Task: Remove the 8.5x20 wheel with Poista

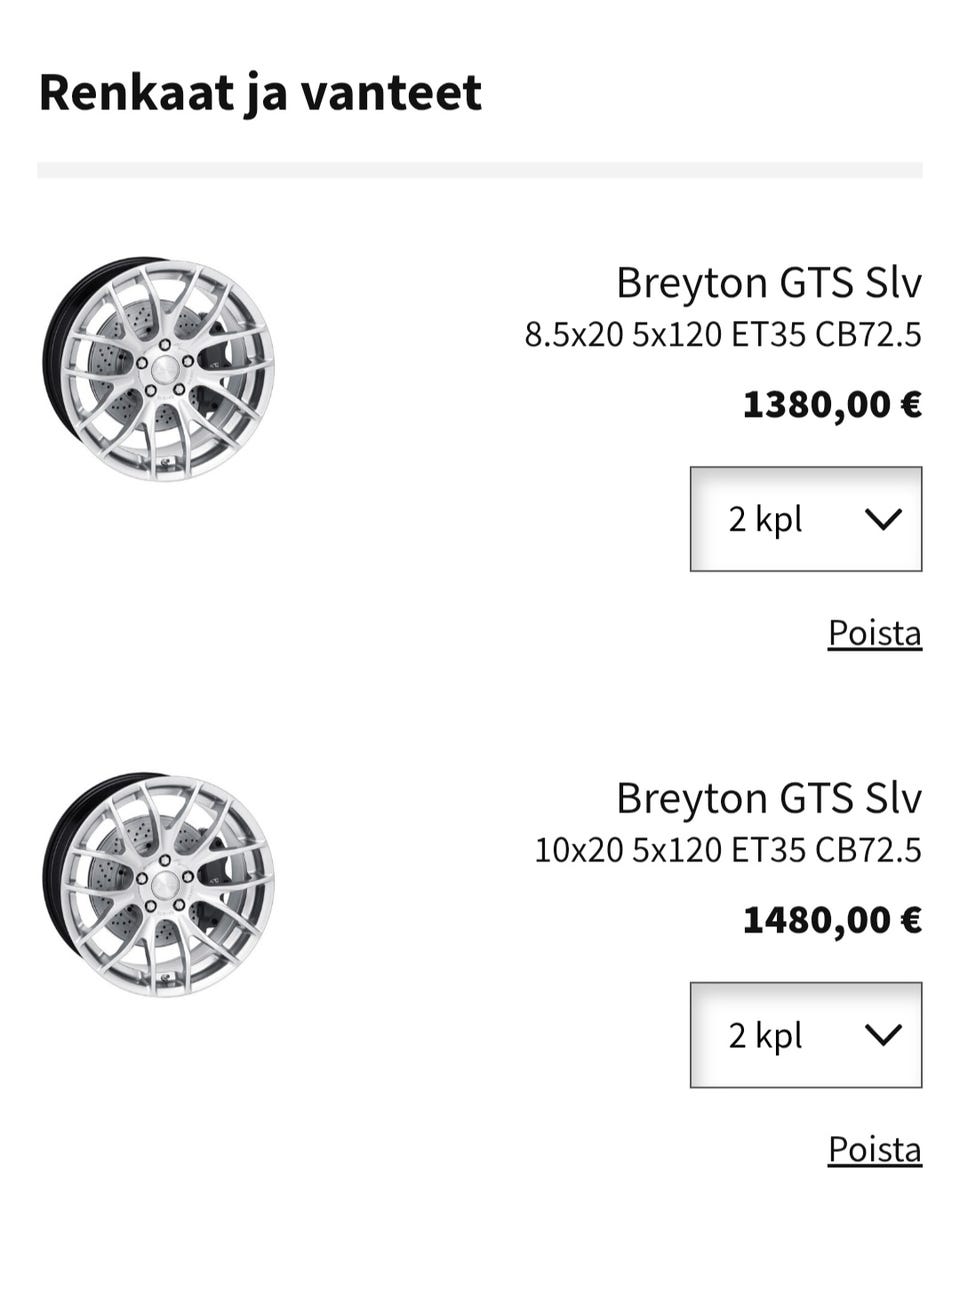Action: click(x=874, y=633)
